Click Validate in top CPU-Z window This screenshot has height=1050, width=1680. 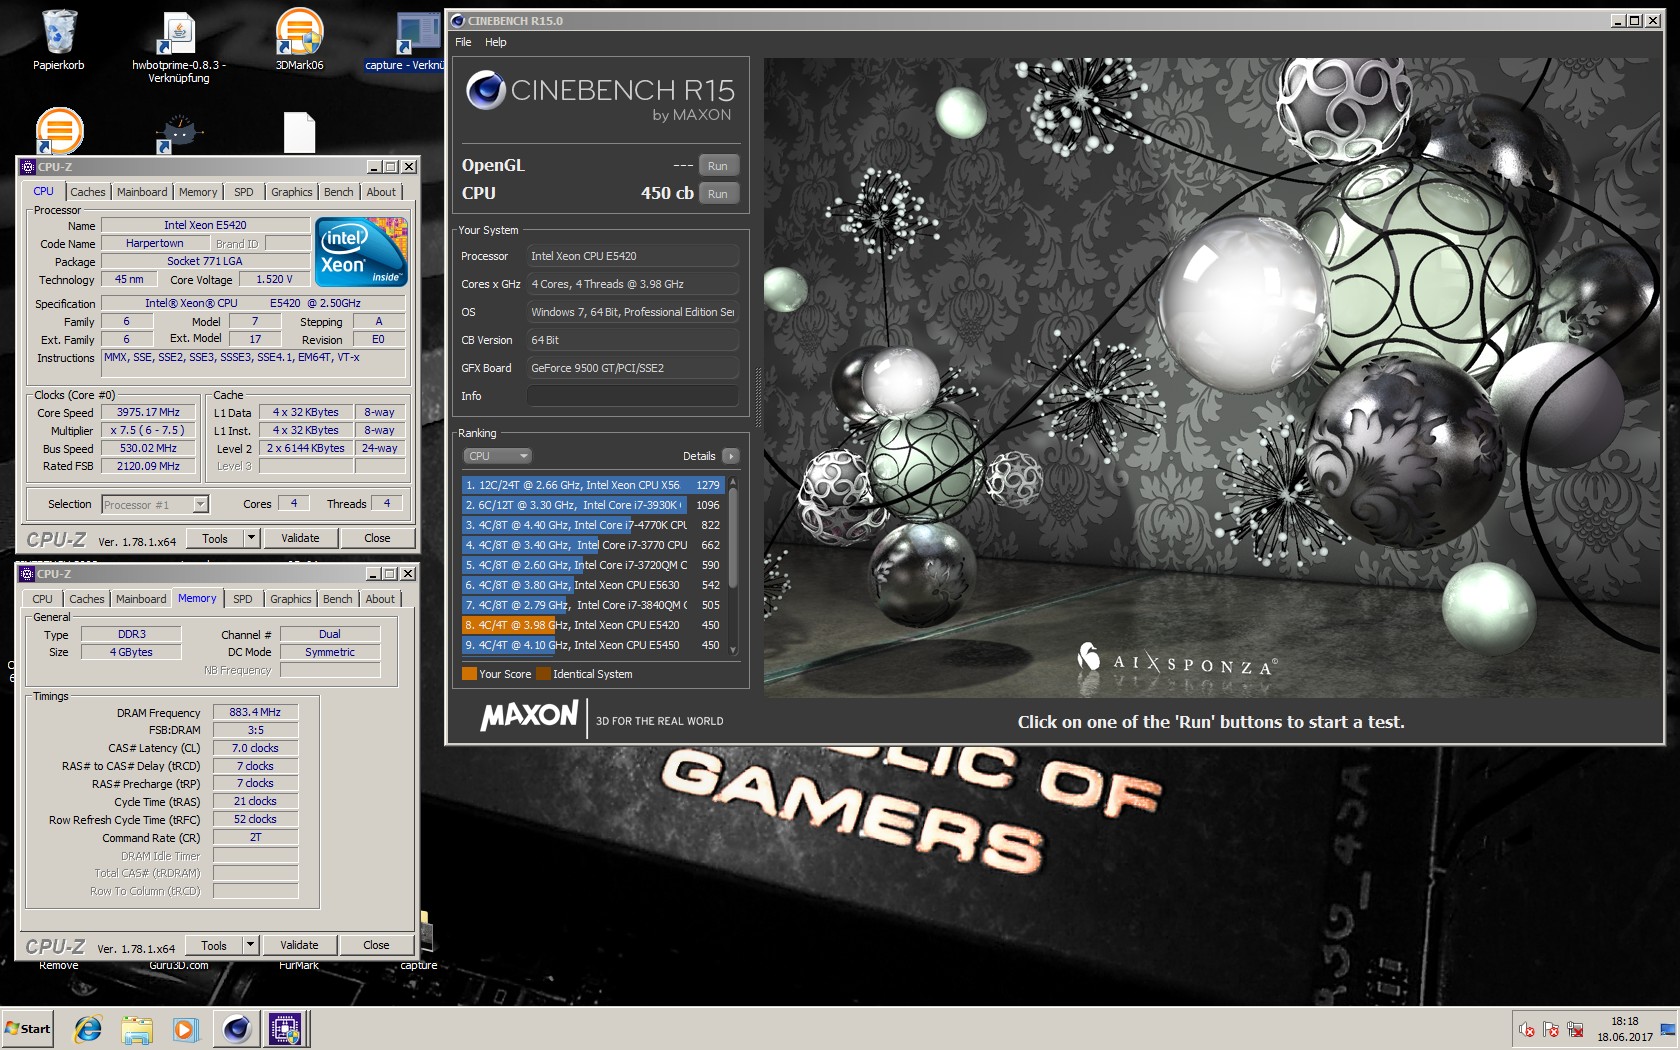coord(300,538)
